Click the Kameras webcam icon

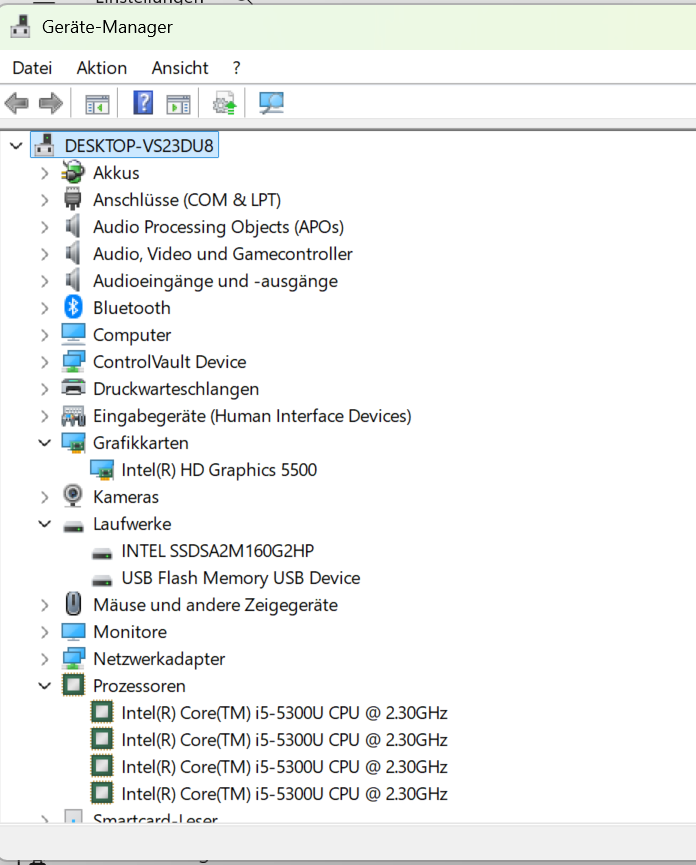tap(73, 496)
